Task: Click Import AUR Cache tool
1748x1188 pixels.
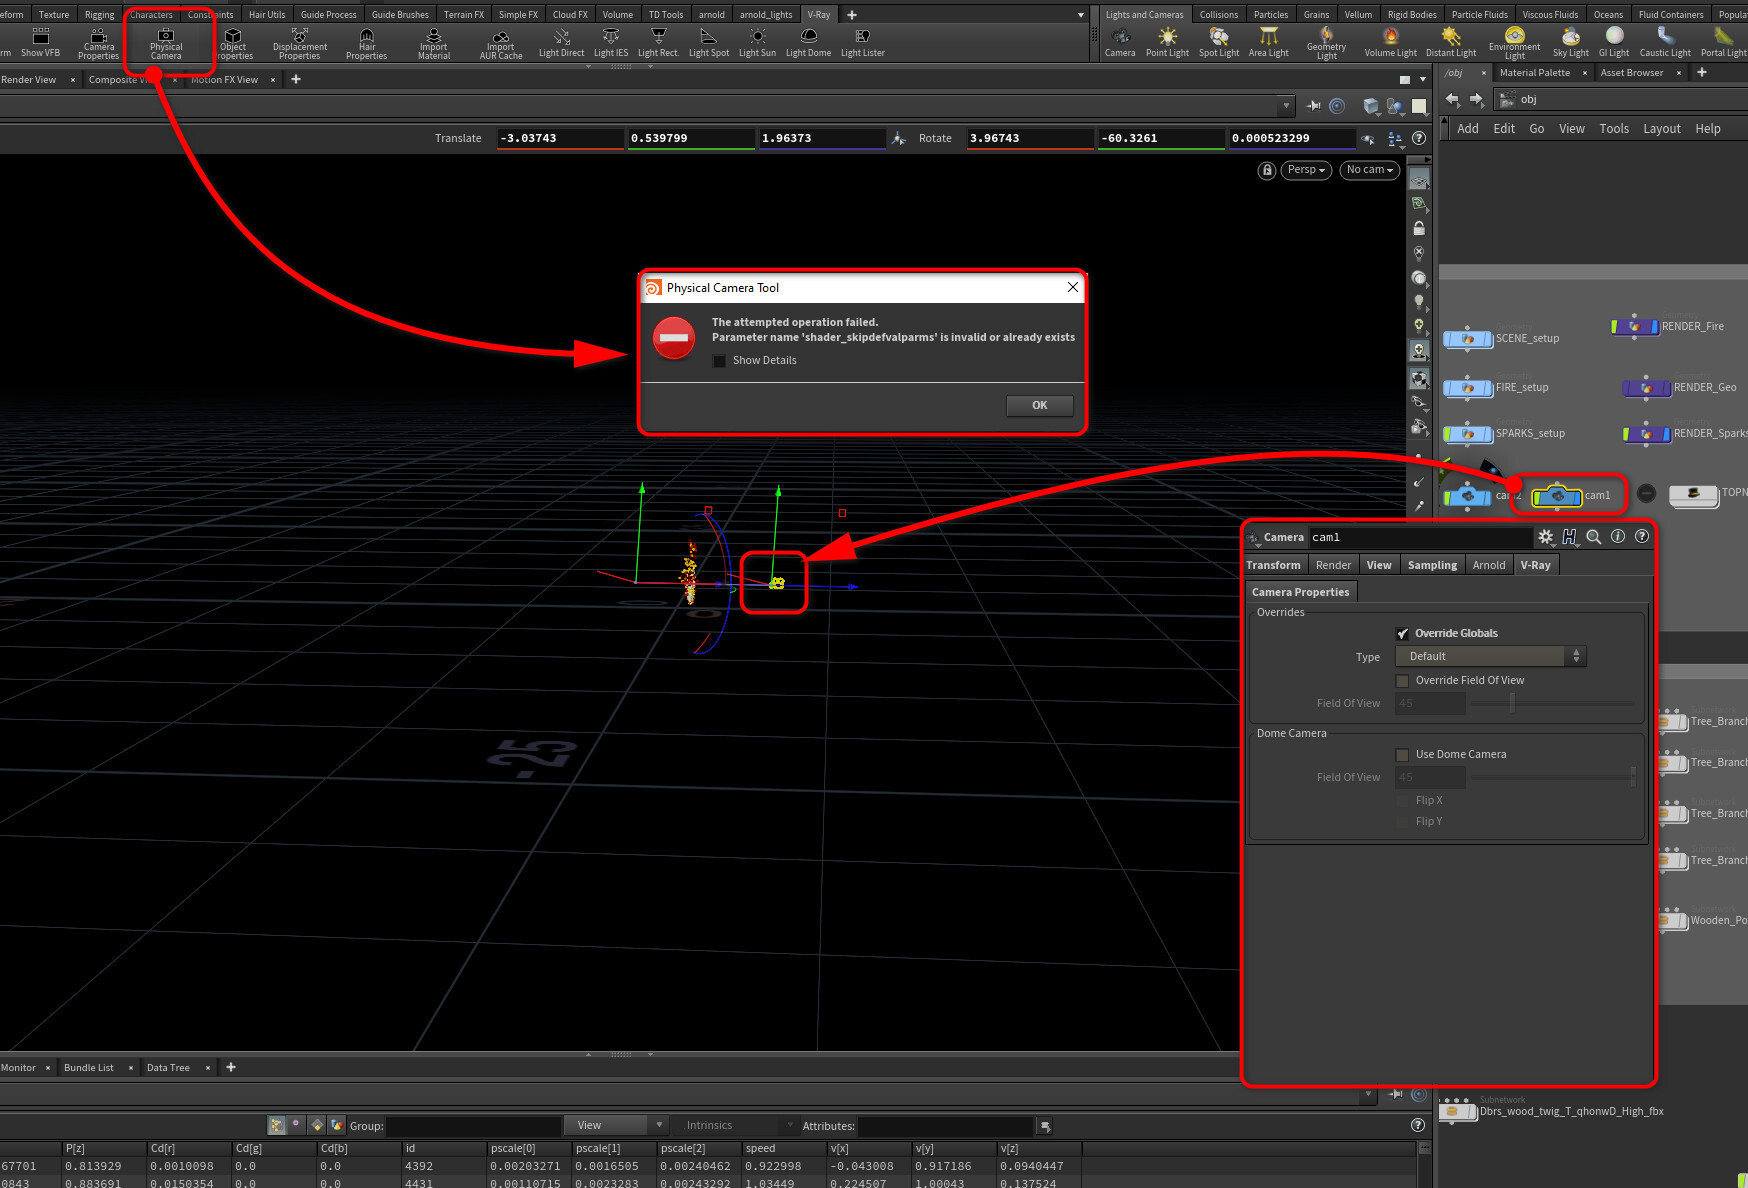Action: pyautogui.click(x=501, y=44)
